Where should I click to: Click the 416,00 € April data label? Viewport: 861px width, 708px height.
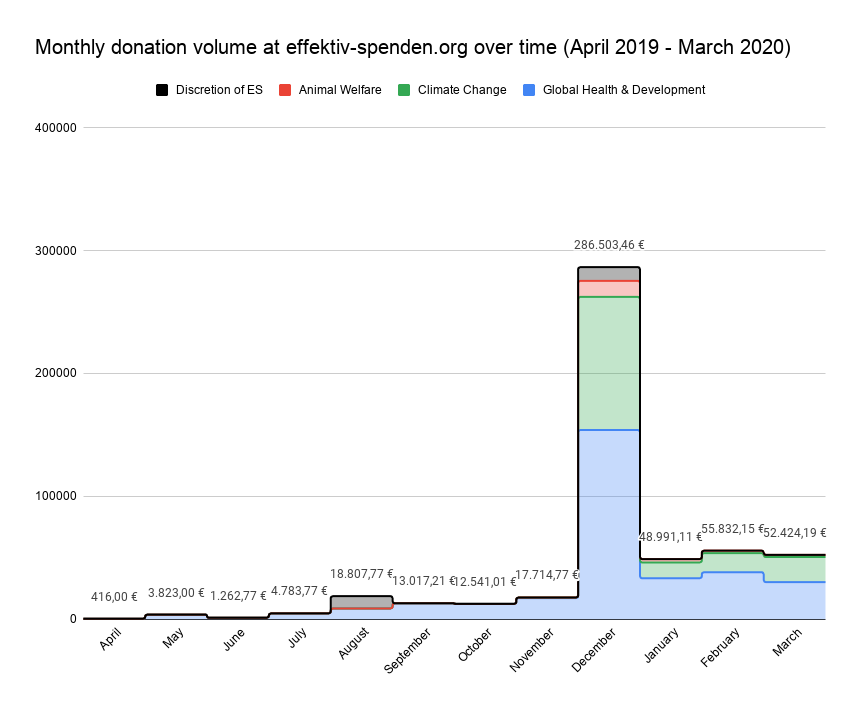tap(114, 597)
